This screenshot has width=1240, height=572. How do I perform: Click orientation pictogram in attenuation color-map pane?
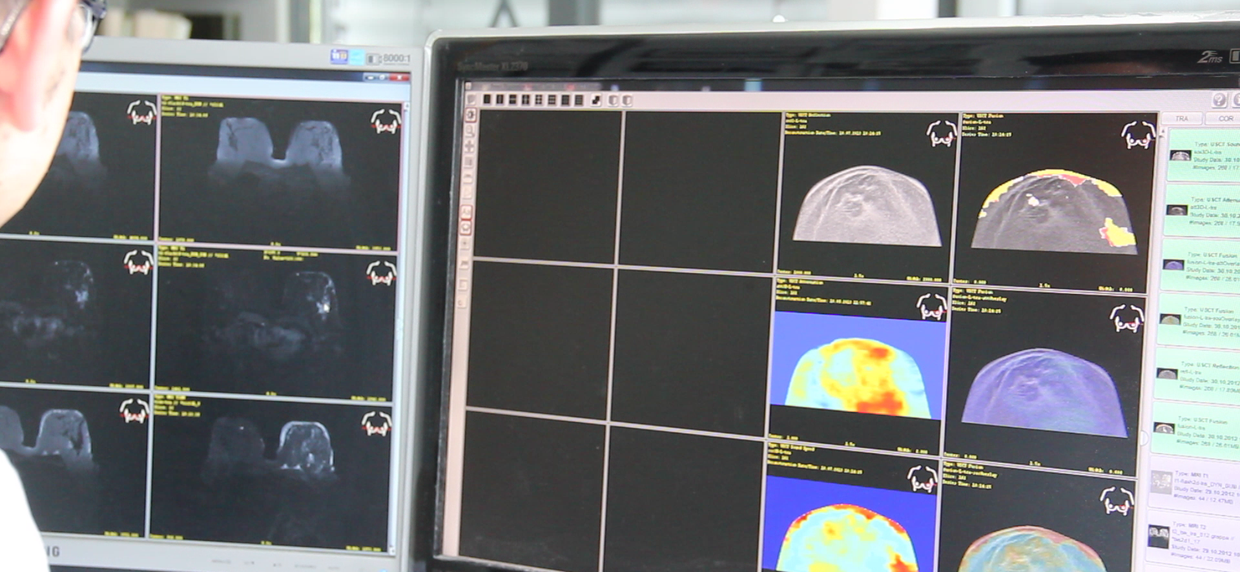(x=932, y=305)
